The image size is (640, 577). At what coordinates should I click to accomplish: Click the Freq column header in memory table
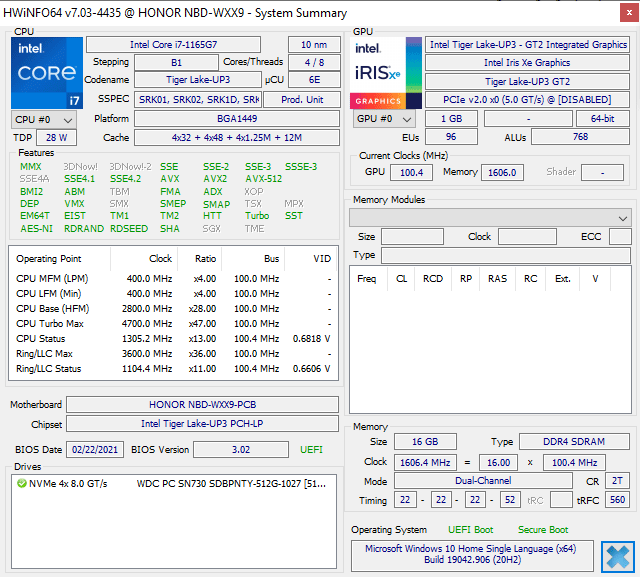coord(367,279)
